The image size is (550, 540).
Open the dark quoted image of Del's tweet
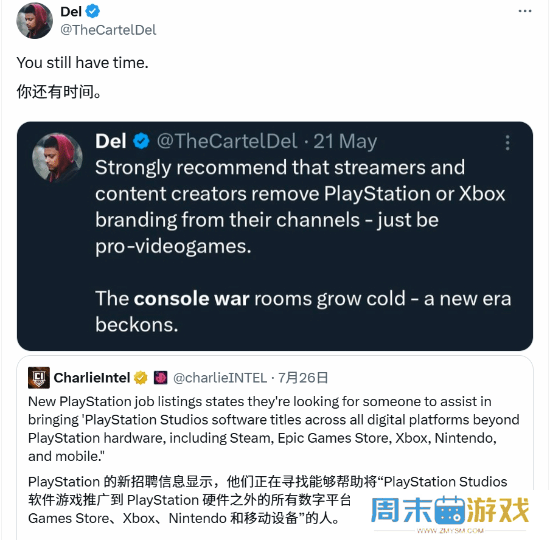[275, 236]
